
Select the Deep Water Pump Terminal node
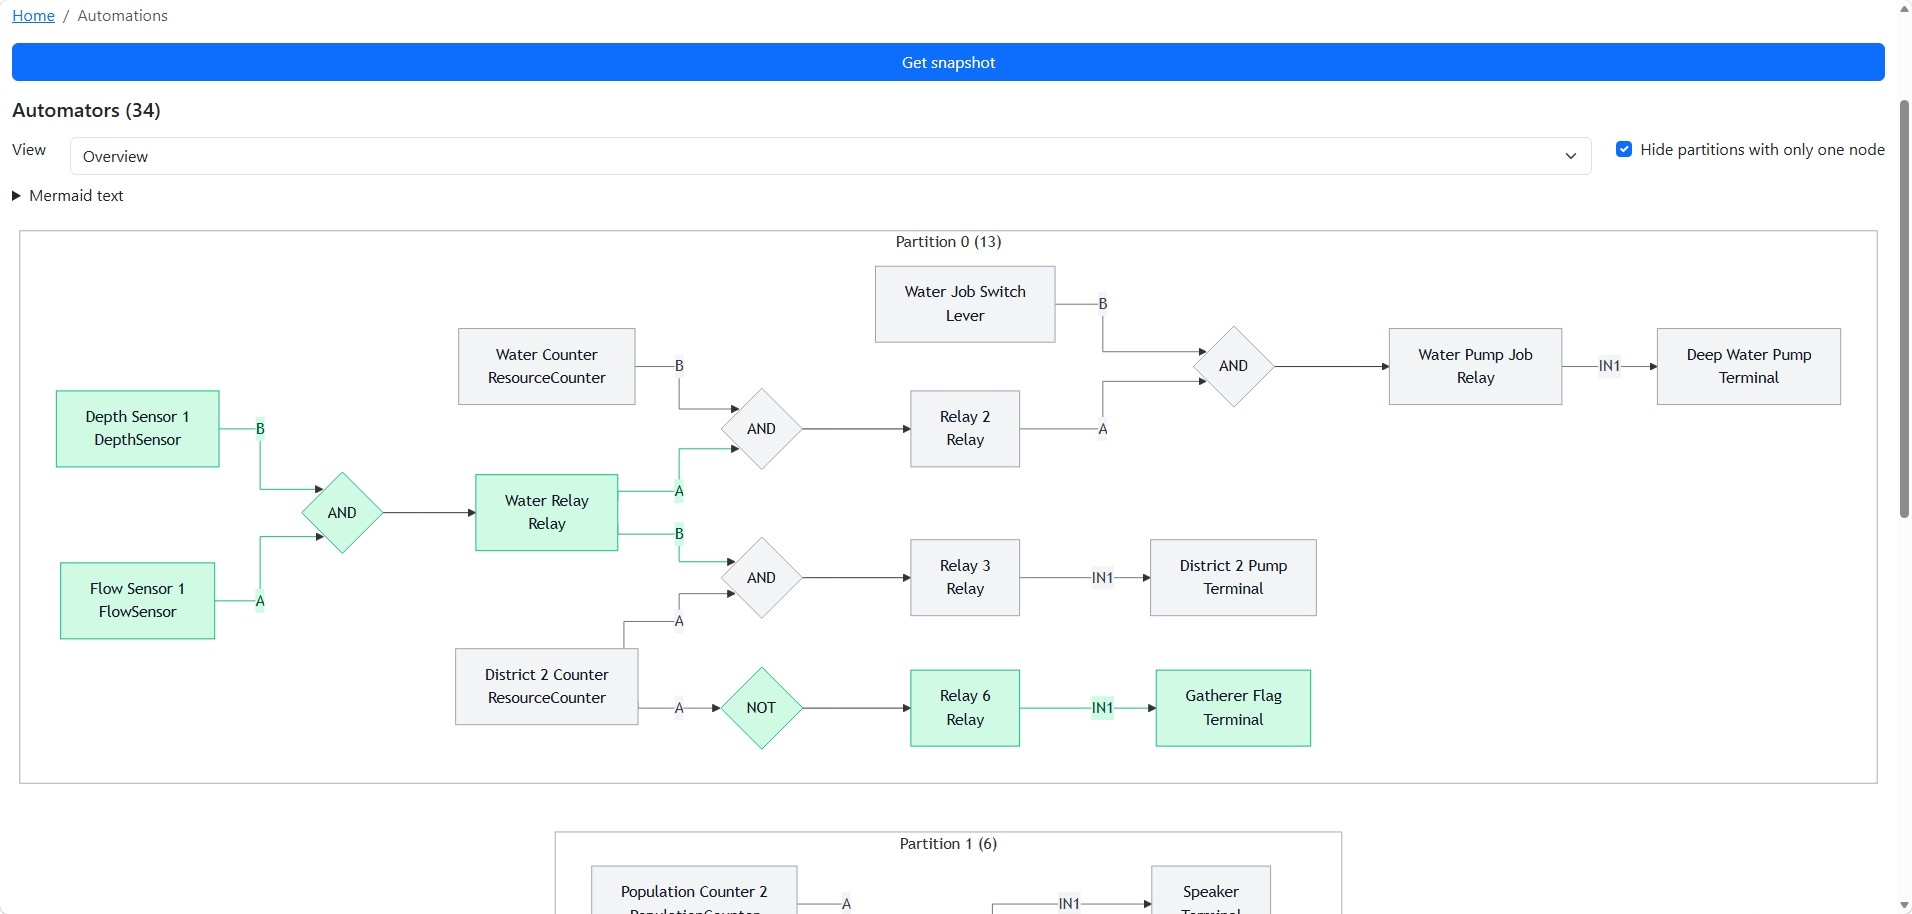[1748, 367]
